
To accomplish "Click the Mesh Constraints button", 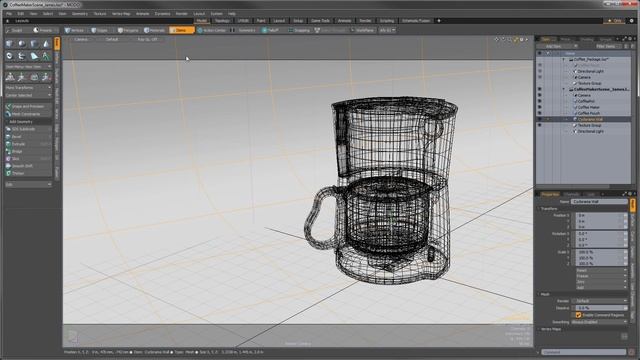I will pyautogui.click(x=28, y=114).
